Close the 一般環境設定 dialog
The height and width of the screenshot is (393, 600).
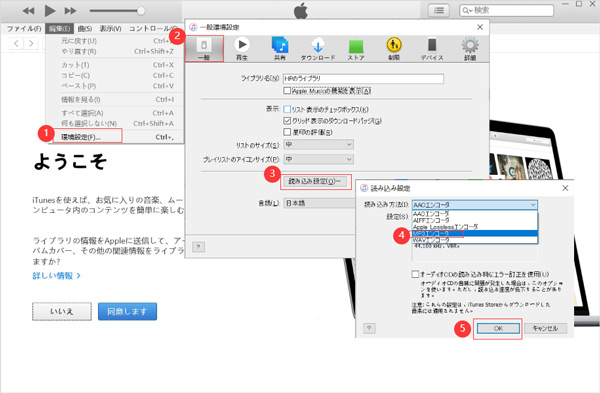click(x=480, y=27)
